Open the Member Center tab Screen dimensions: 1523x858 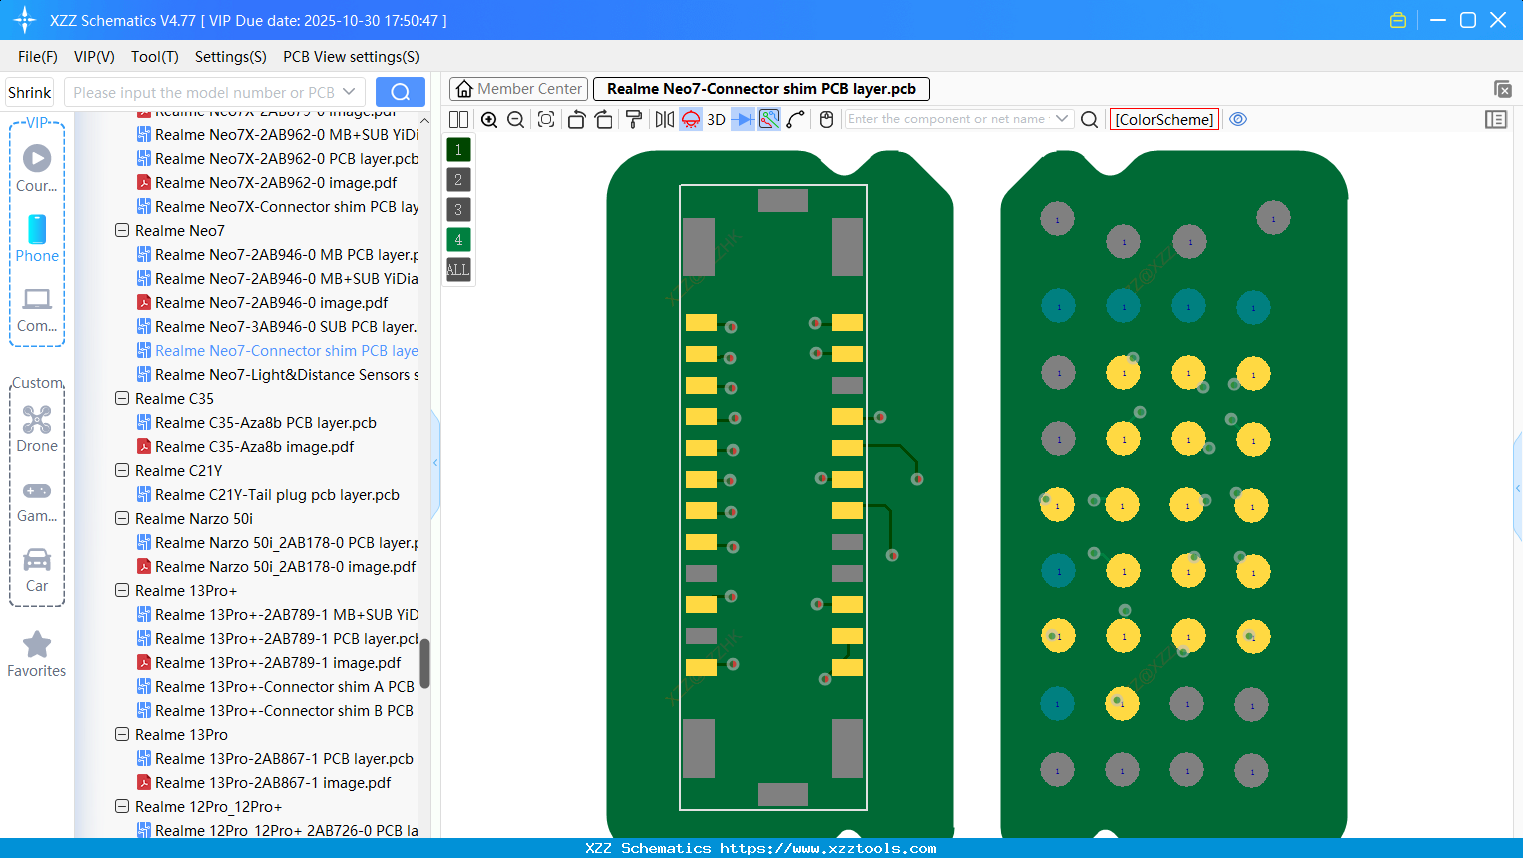point(518,89)
